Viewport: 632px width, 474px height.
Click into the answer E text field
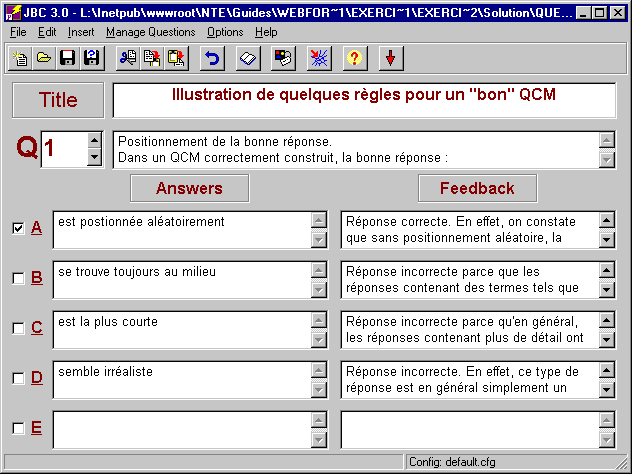pos(180,429)
